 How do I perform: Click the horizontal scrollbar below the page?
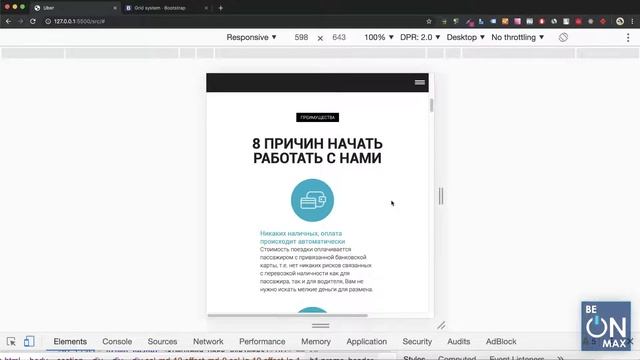pos(288,316)
